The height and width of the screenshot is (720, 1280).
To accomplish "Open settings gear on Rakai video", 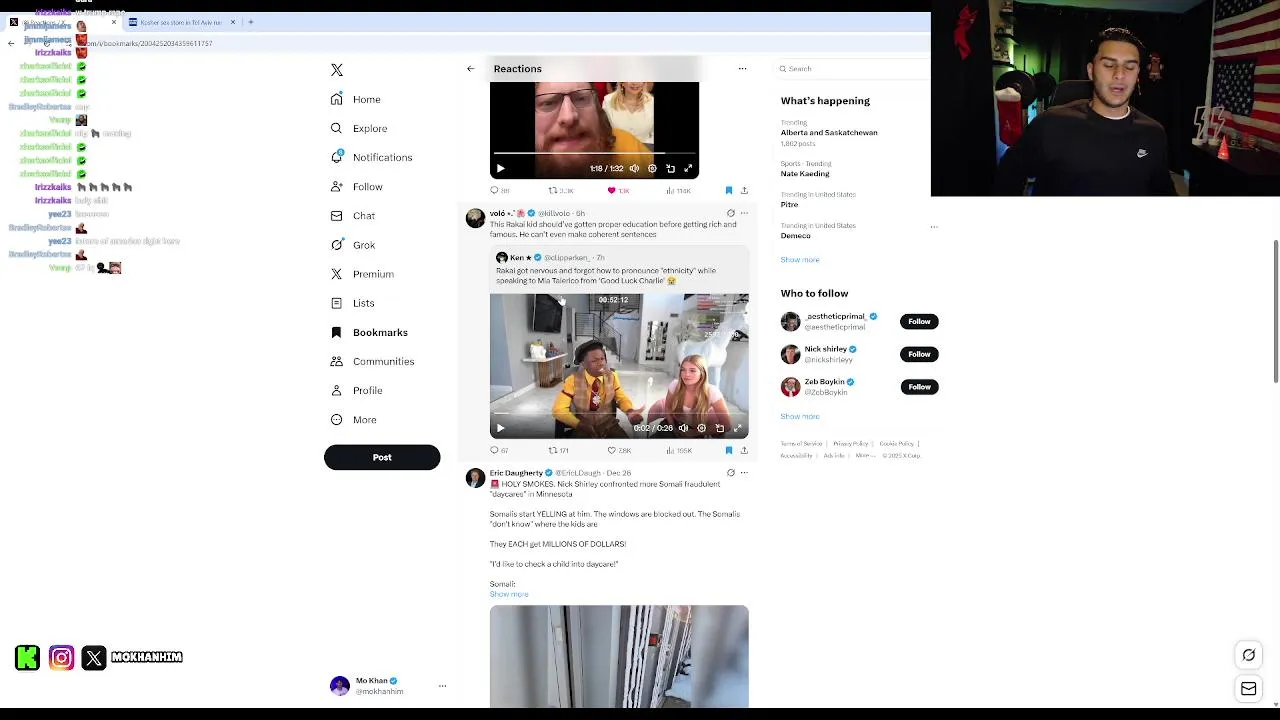I will [701, 428].
